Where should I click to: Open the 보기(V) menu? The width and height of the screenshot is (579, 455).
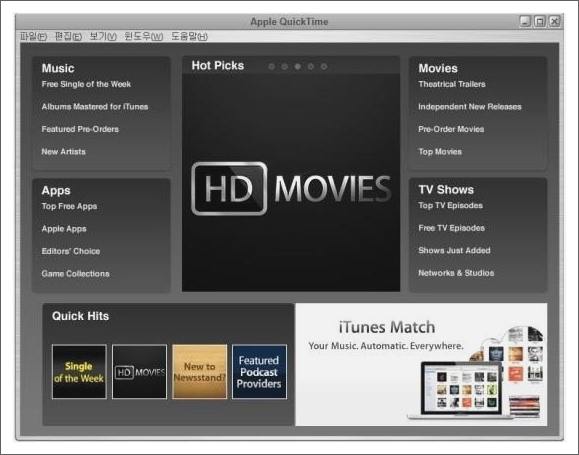[103, 36]
